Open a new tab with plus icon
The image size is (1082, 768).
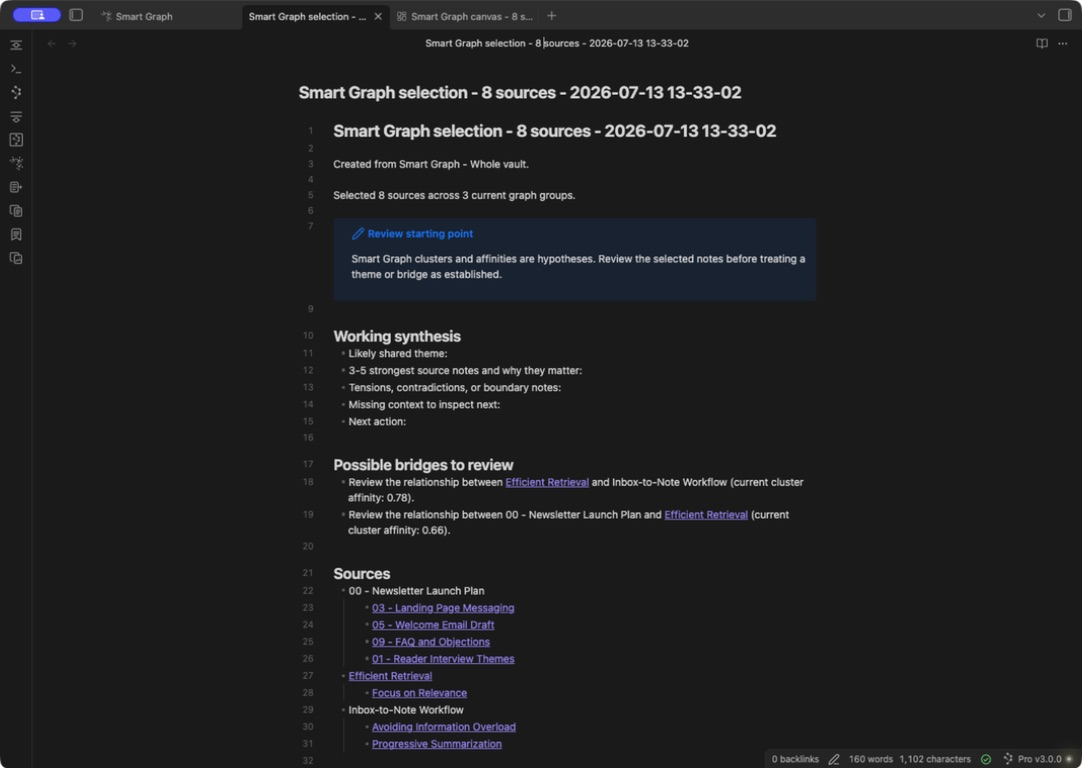point(551,16)
